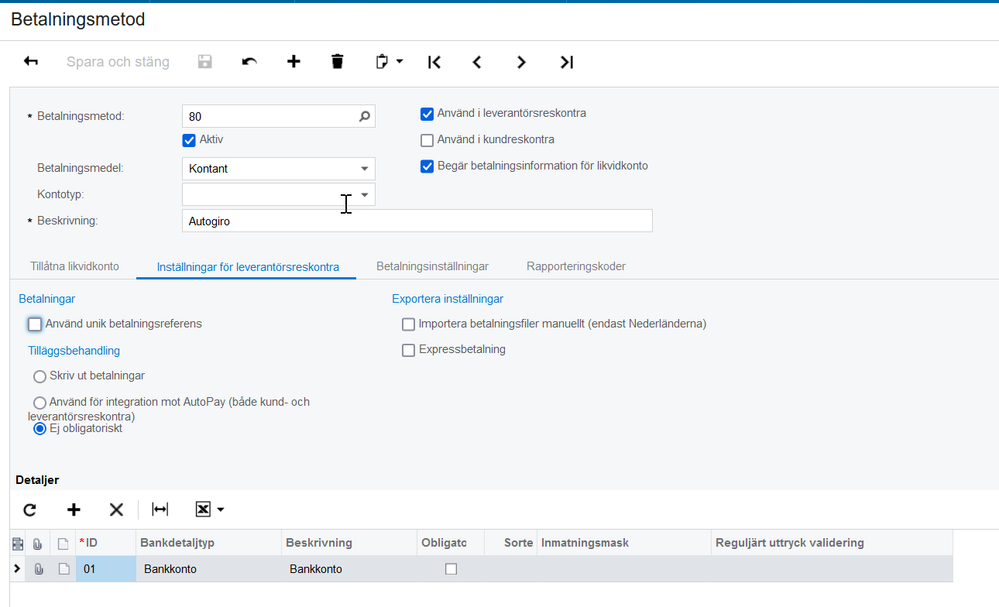Screen dimensions: 999x607
Task: Open the Betalningsmedel dropdown
Action: point(365,169)
